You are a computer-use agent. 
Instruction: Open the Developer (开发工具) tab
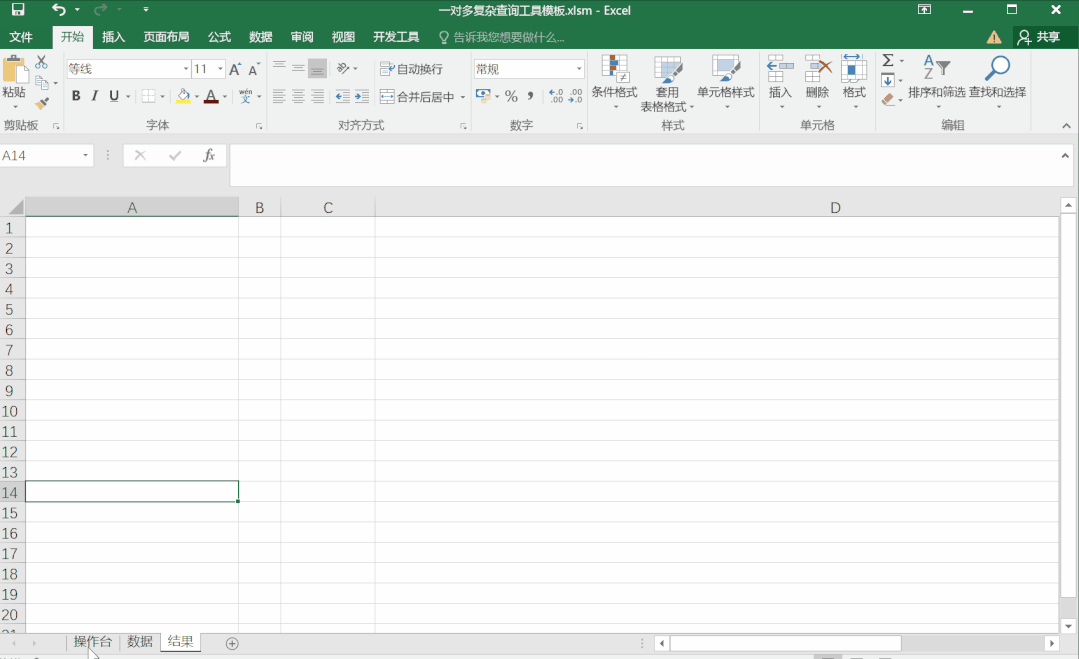pos(396,37)
